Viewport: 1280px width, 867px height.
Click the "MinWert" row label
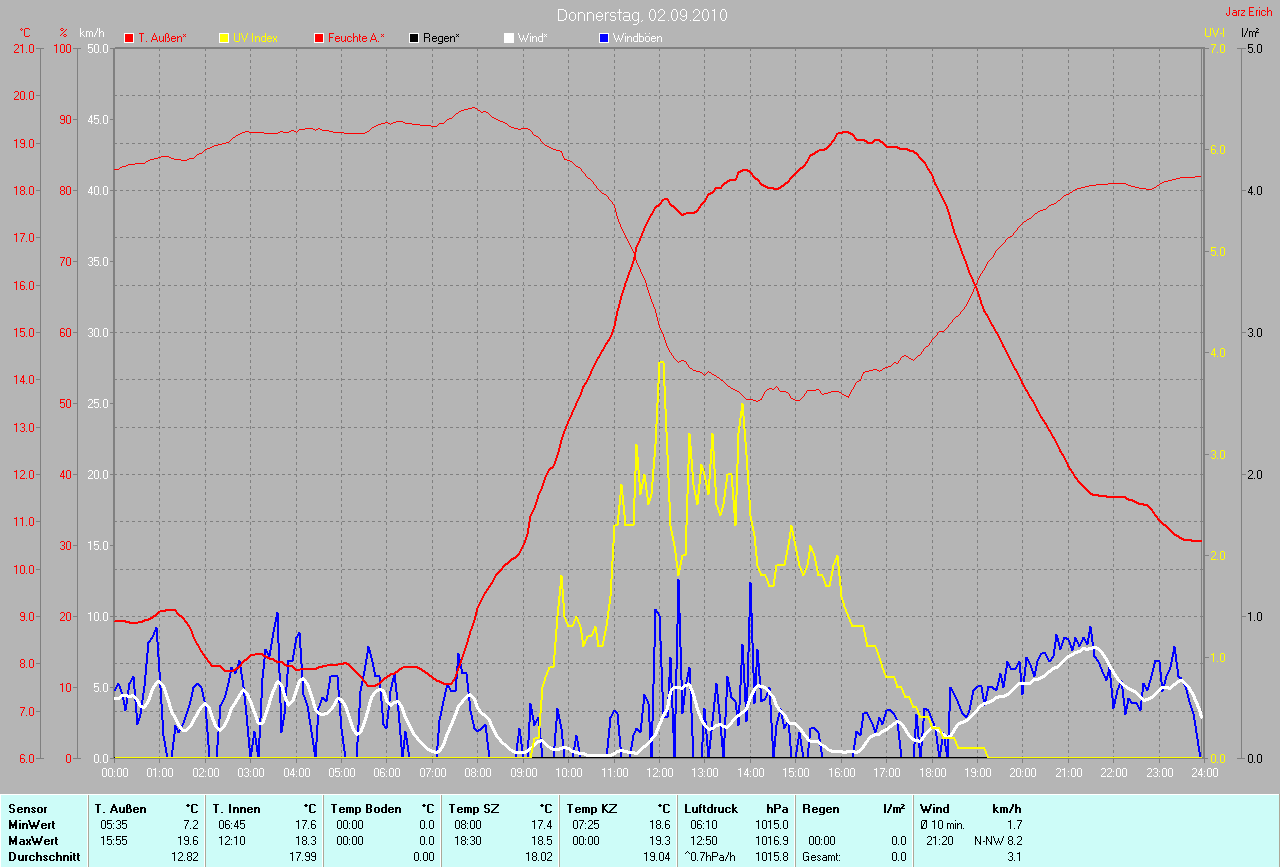(x=30, y=825)
